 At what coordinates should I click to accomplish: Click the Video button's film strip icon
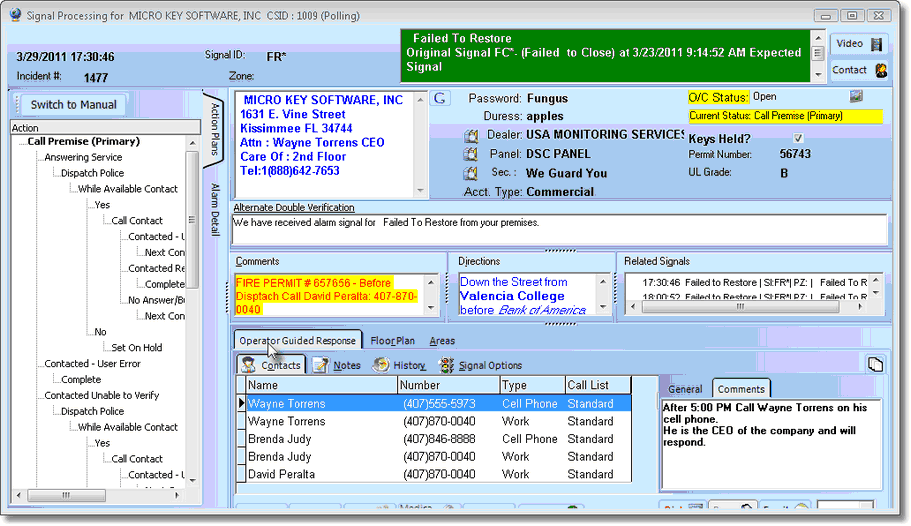(876, 44)
